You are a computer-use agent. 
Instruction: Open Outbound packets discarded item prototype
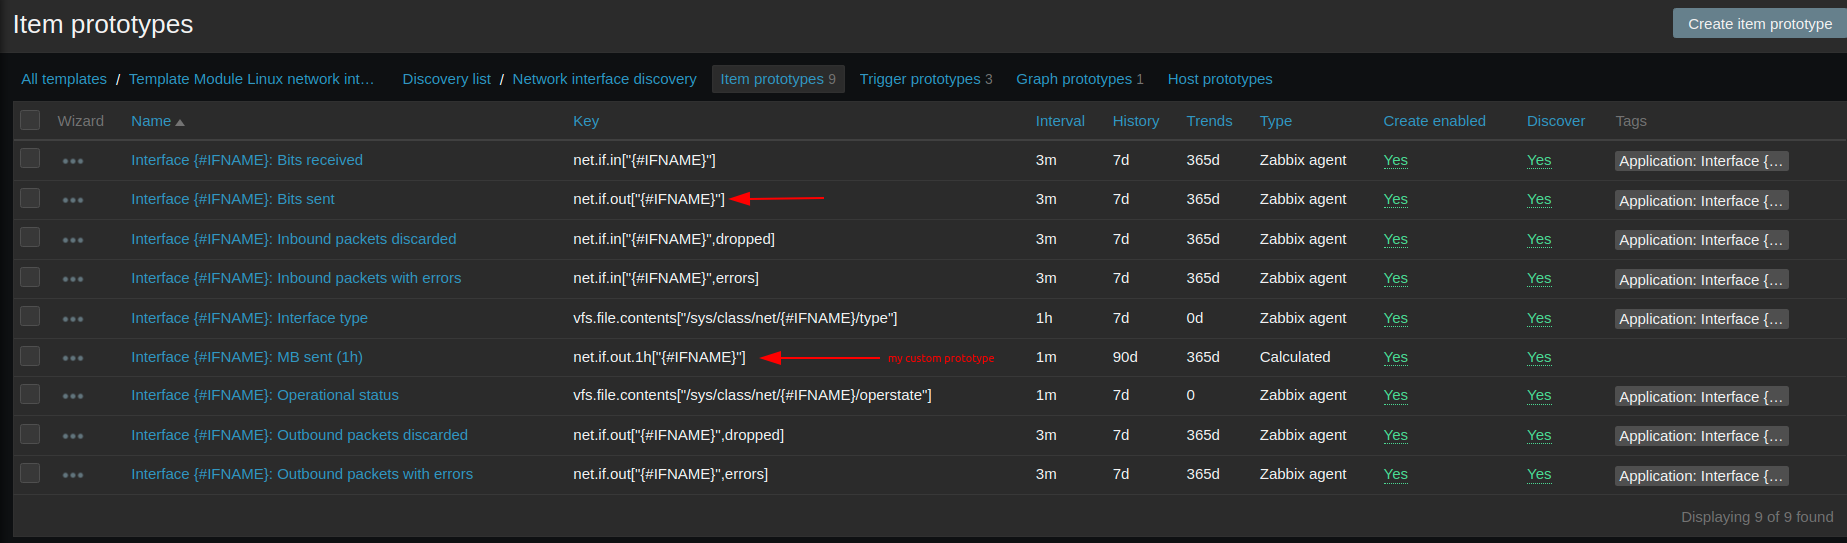(299, 435)
